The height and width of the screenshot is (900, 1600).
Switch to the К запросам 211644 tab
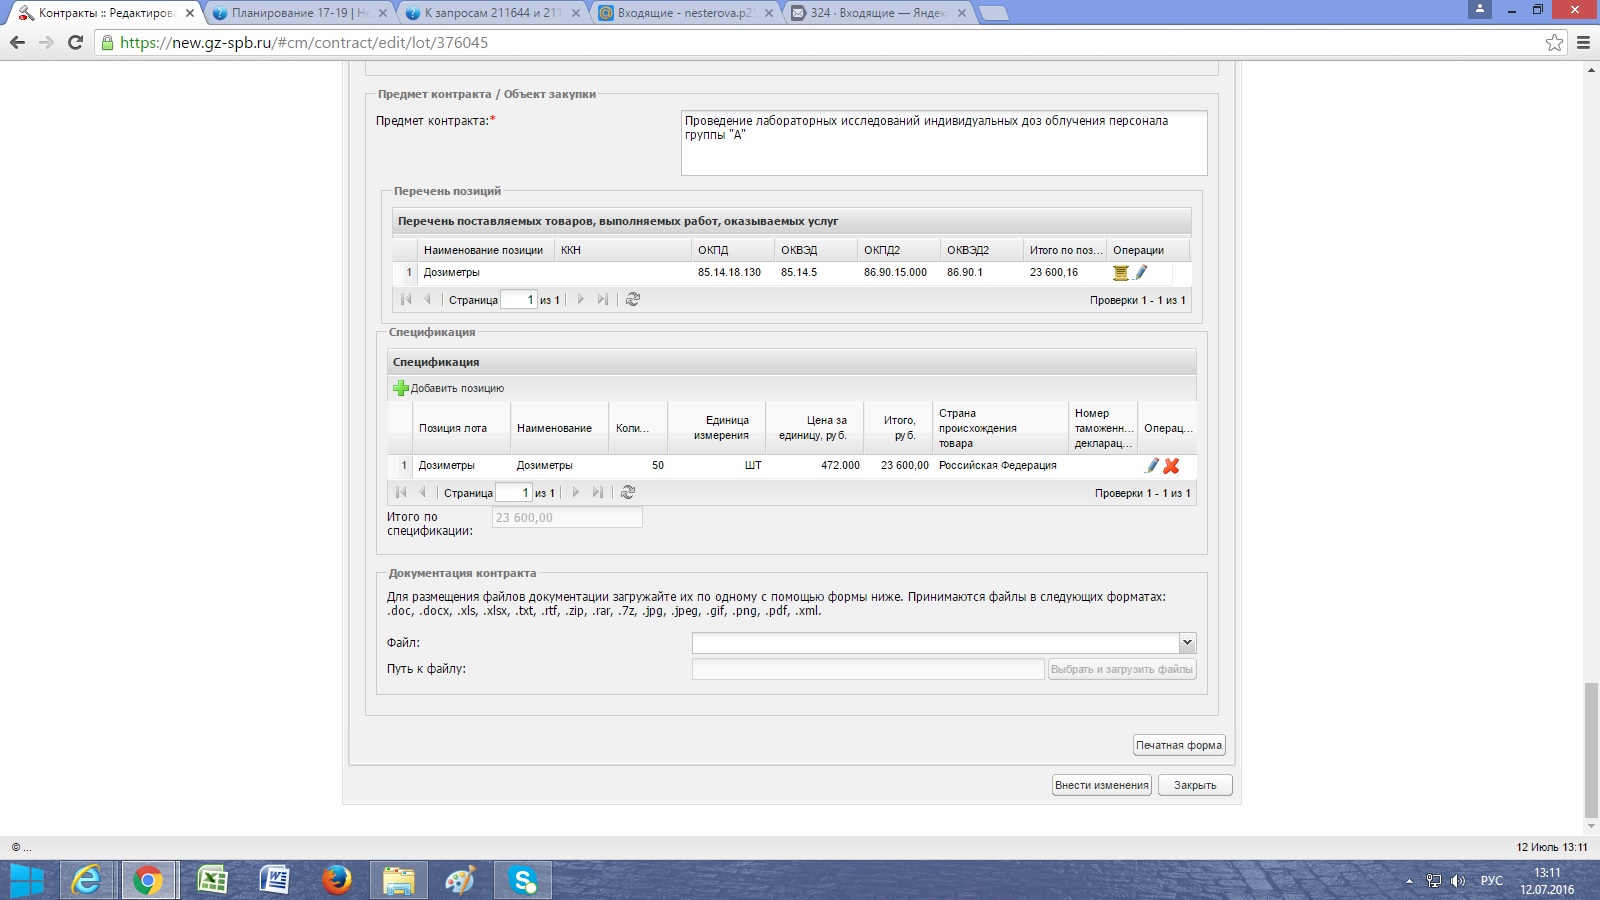pyautogui.click(x=493, y=13)
